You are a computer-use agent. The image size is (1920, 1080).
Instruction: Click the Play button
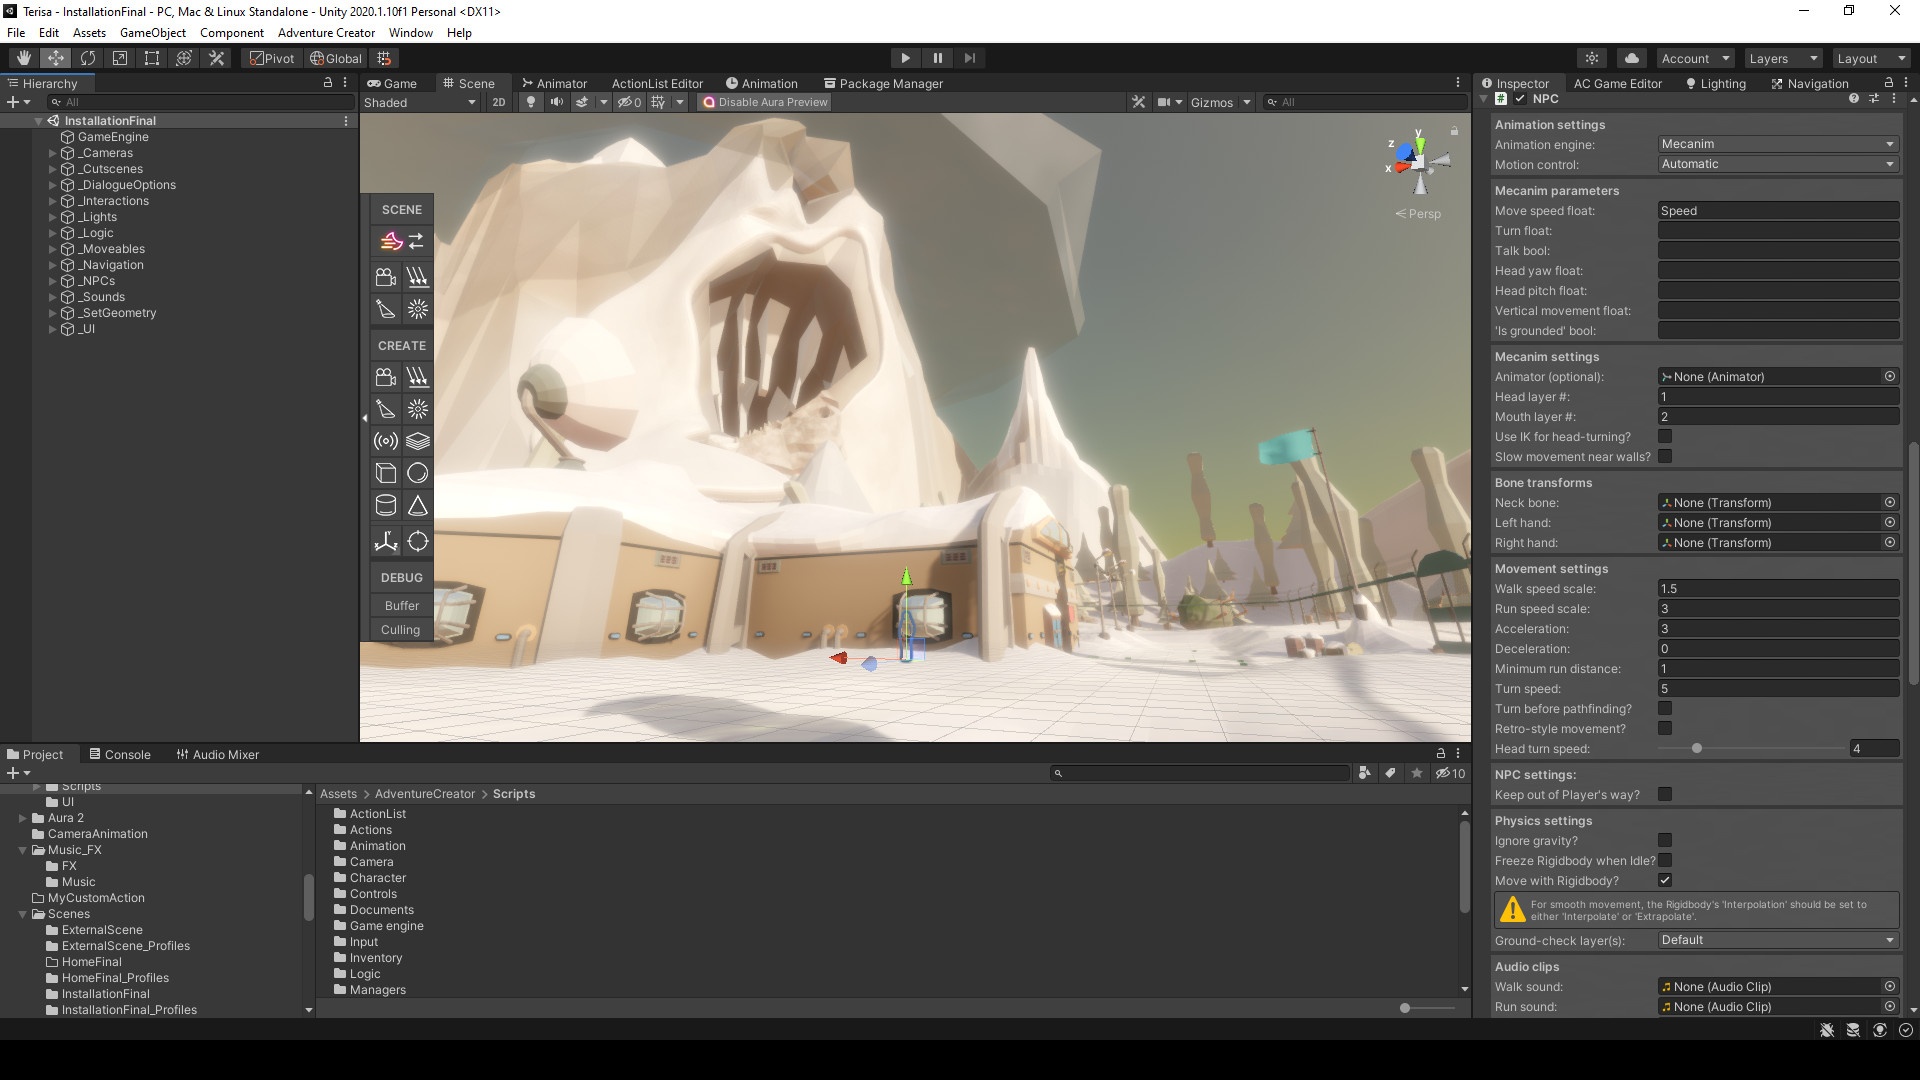tap(905, 58)
